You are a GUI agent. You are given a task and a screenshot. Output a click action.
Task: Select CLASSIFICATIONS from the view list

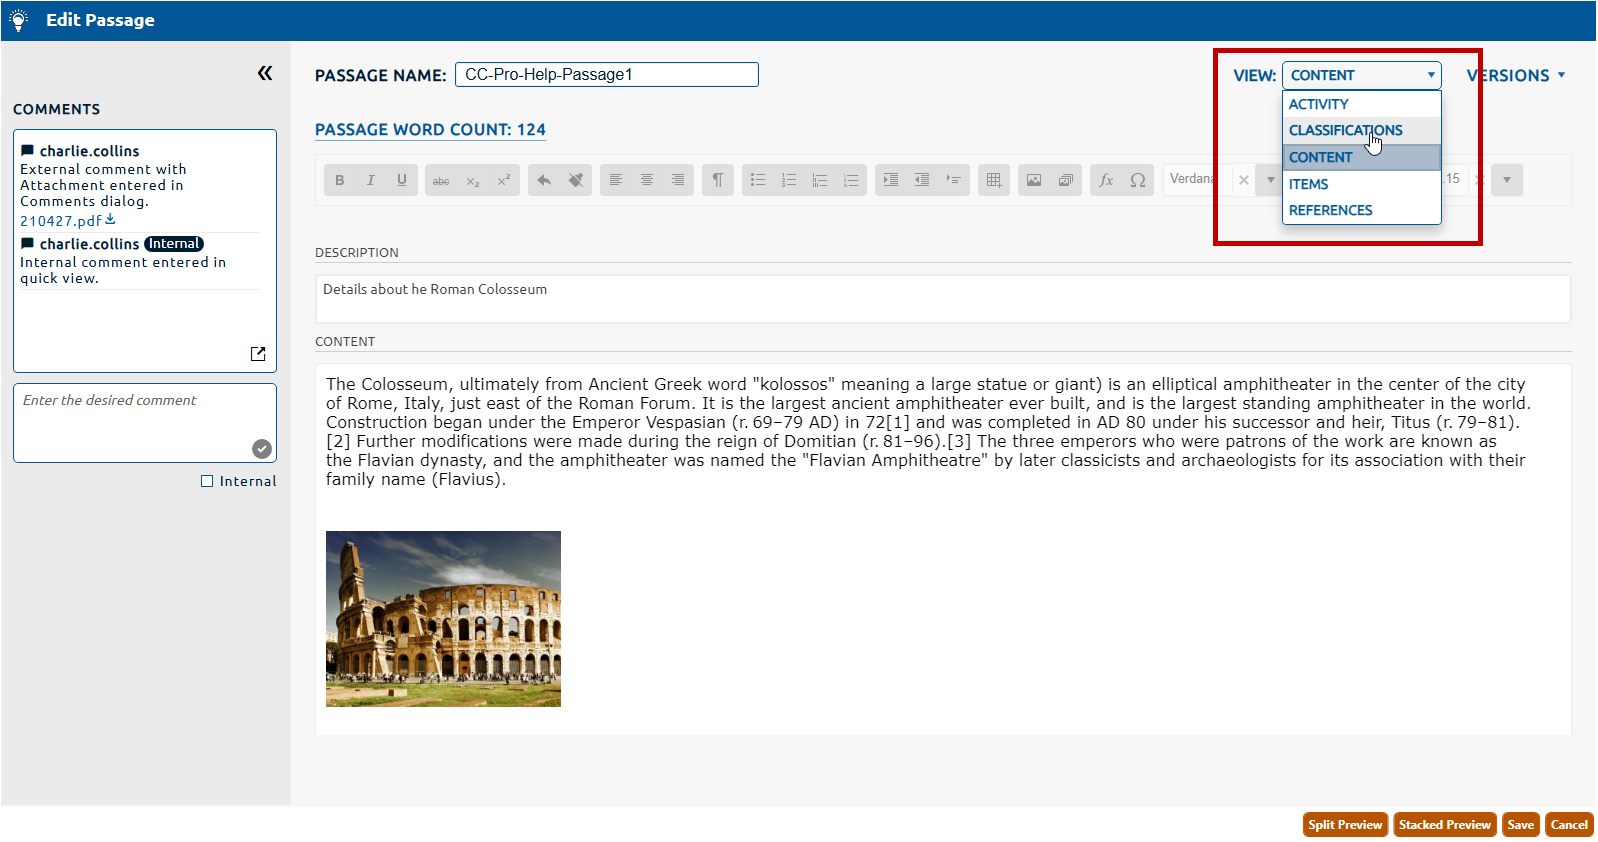click(x=1345, y=131)
